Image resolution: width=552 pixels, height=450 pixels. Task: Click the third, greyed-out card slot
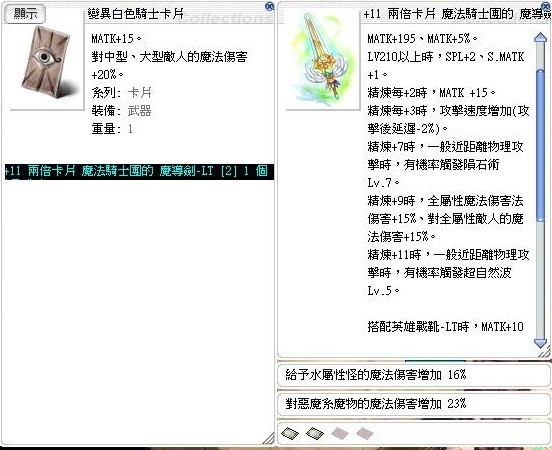click(339, 433)
